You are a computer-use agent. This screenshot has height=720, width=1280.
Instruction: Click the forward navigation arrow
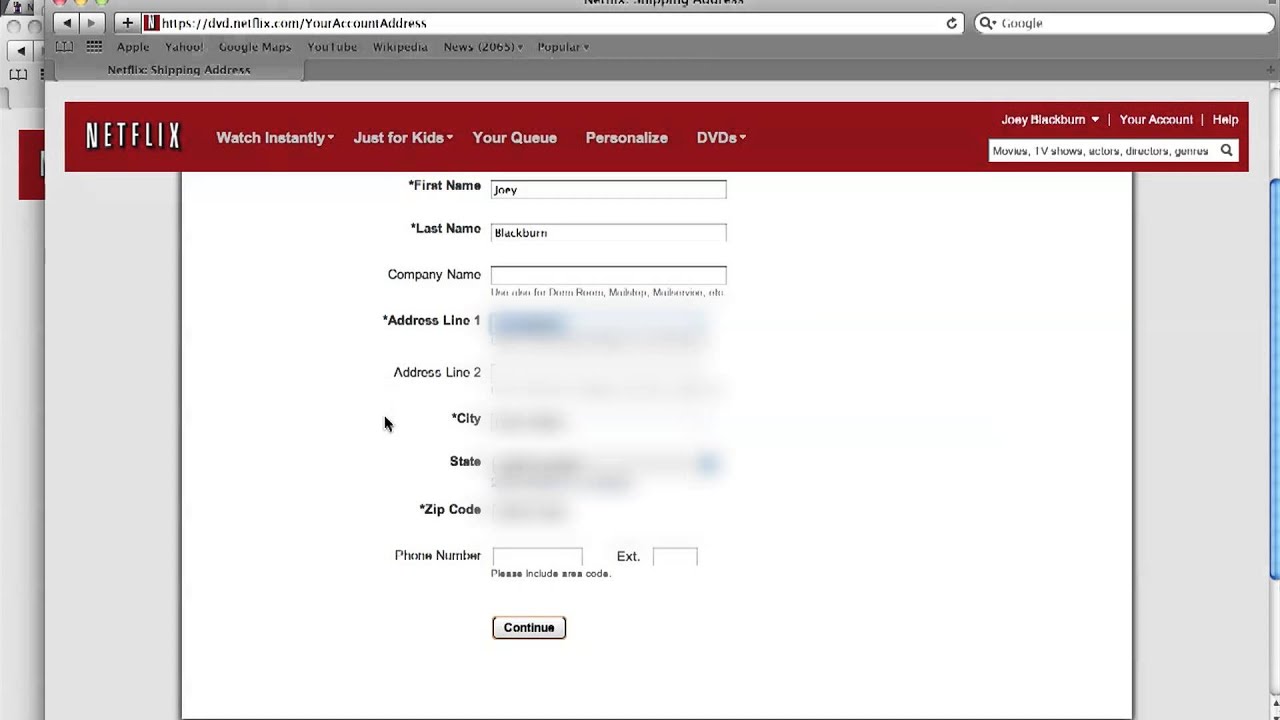[x=90, y=22]
